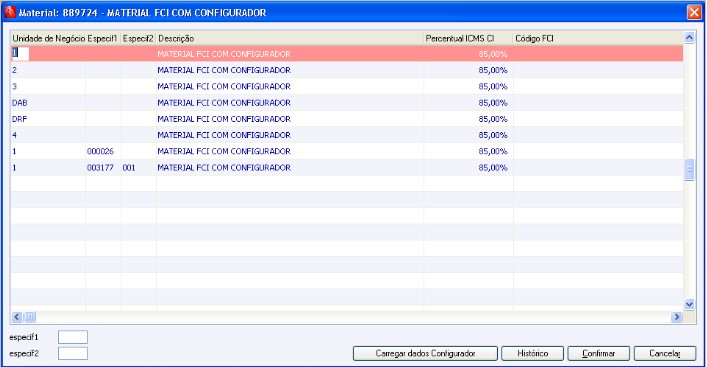Confirm changes with the Confirmar button
The height and width of the screenshot is (367, 707).
point(598,353)
